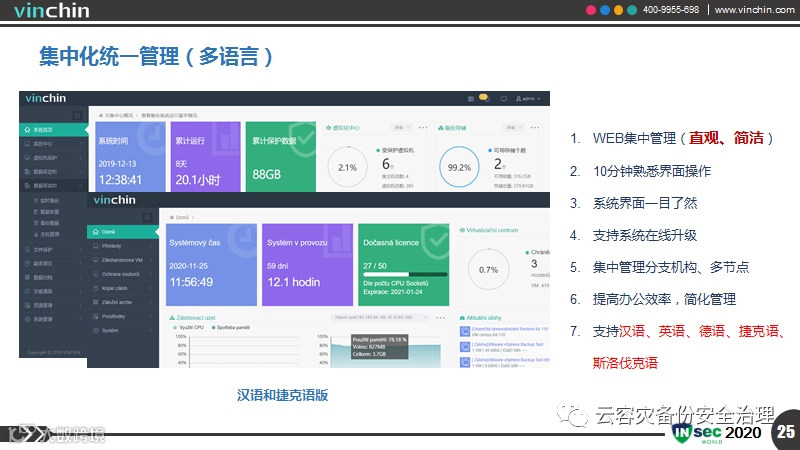This screenshot has height=450, width=800.
Task: Click the Ochrana souborů sidebar icon
Action: (95, 274)
